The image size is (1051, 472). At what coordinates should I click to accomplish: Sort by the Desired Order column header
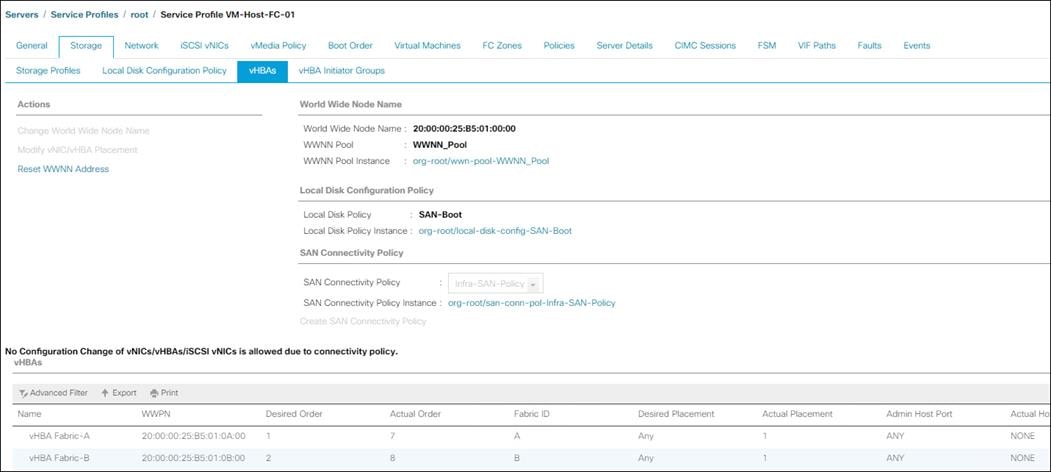[x=294, y=414]
